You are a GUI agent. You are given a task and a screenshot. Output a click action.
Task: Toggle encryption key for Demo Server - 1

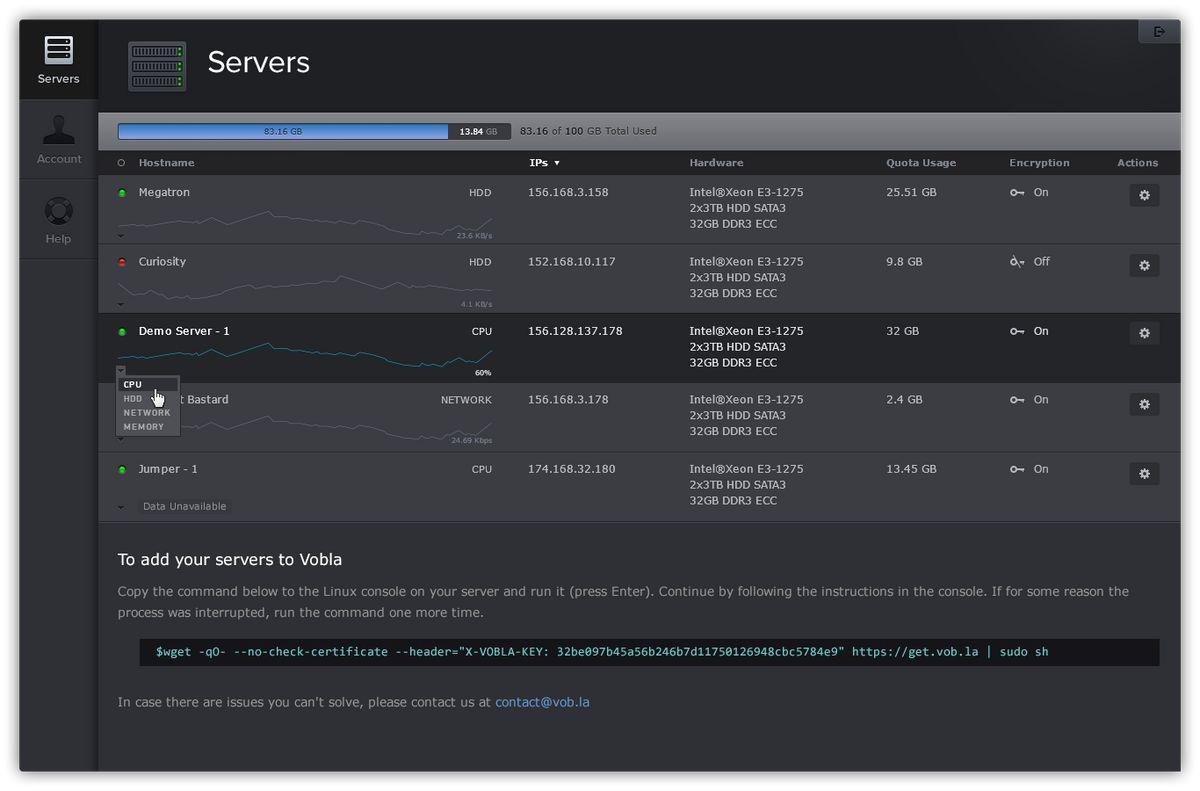1017,331
